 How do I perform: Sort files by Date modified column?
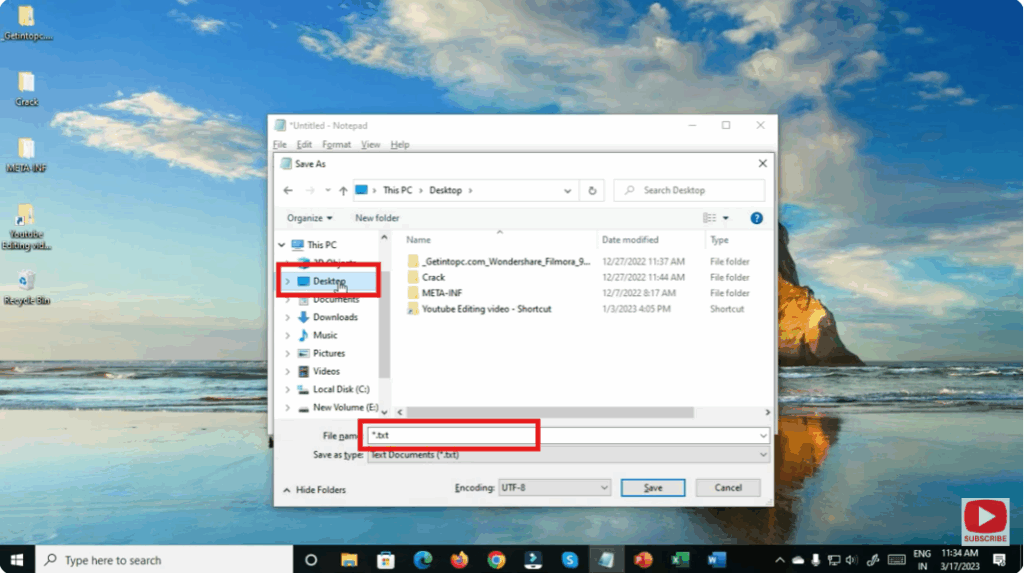pos(630,240)
